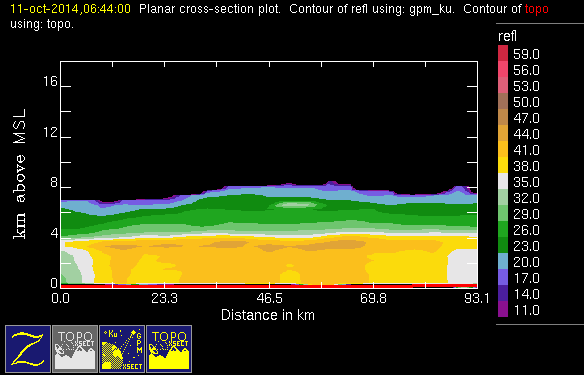
Task: Select the yellow TOPO XSECT icon
Action: (169, 349)
